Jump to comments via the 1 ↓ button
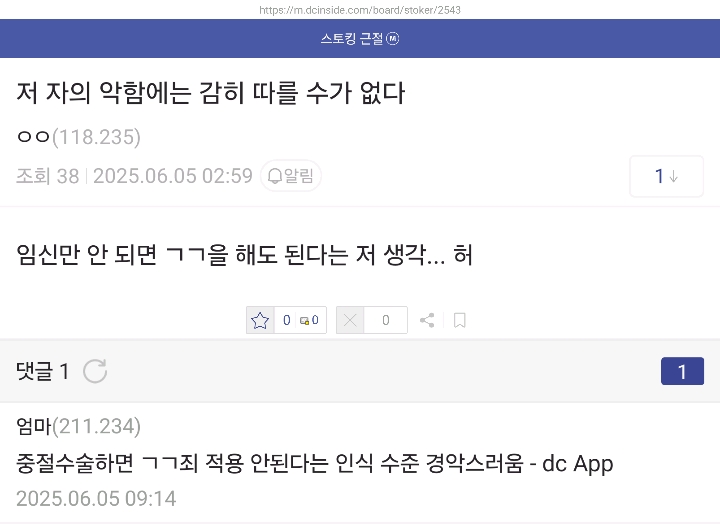The height and width of the screenshot is (524, 720). click(x=666, y=176)
